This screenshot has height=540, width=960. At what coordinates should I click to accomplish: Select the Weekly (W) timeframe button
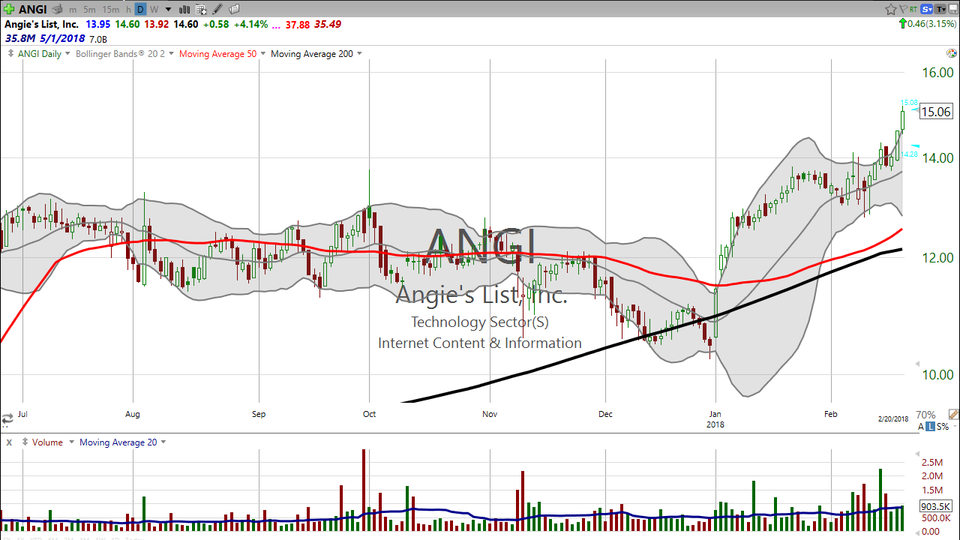click(154, 10)
